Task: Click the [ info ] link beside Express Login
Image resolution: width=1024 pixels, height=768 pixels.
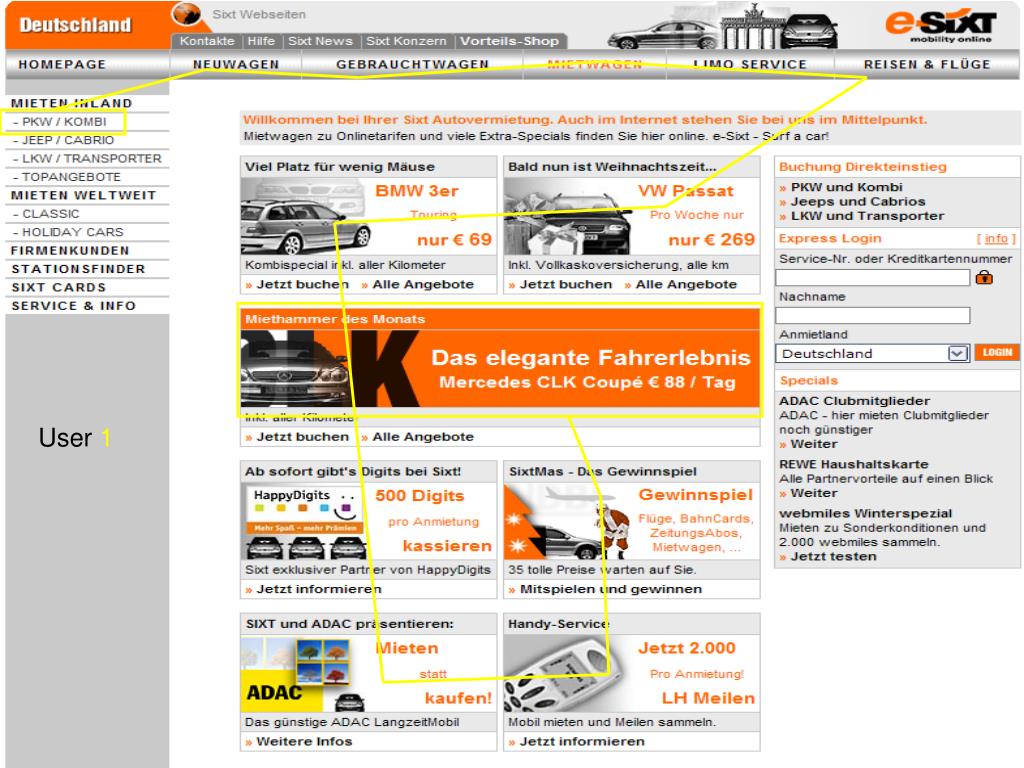Action: [x=996, y=239]
